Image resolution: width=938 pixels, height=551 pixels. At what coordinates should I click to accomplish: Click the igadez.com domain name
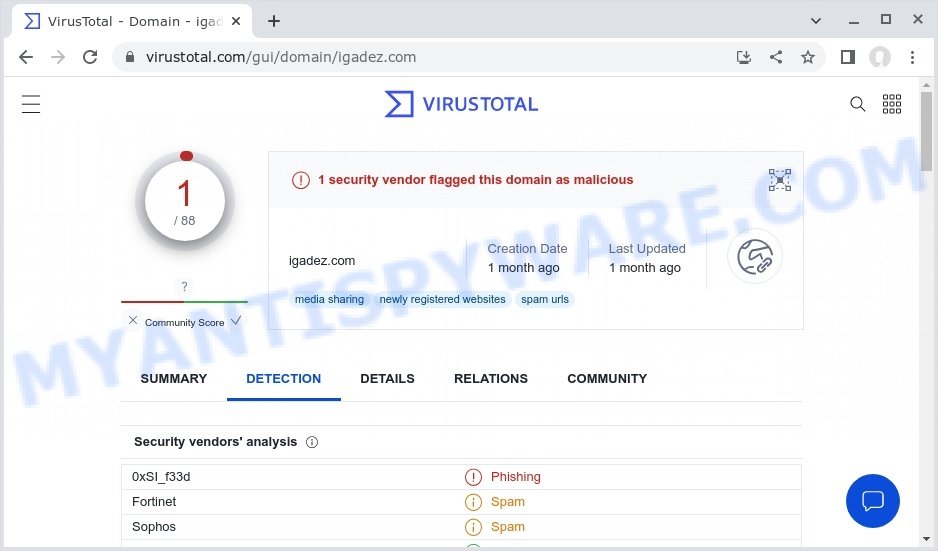322,261
